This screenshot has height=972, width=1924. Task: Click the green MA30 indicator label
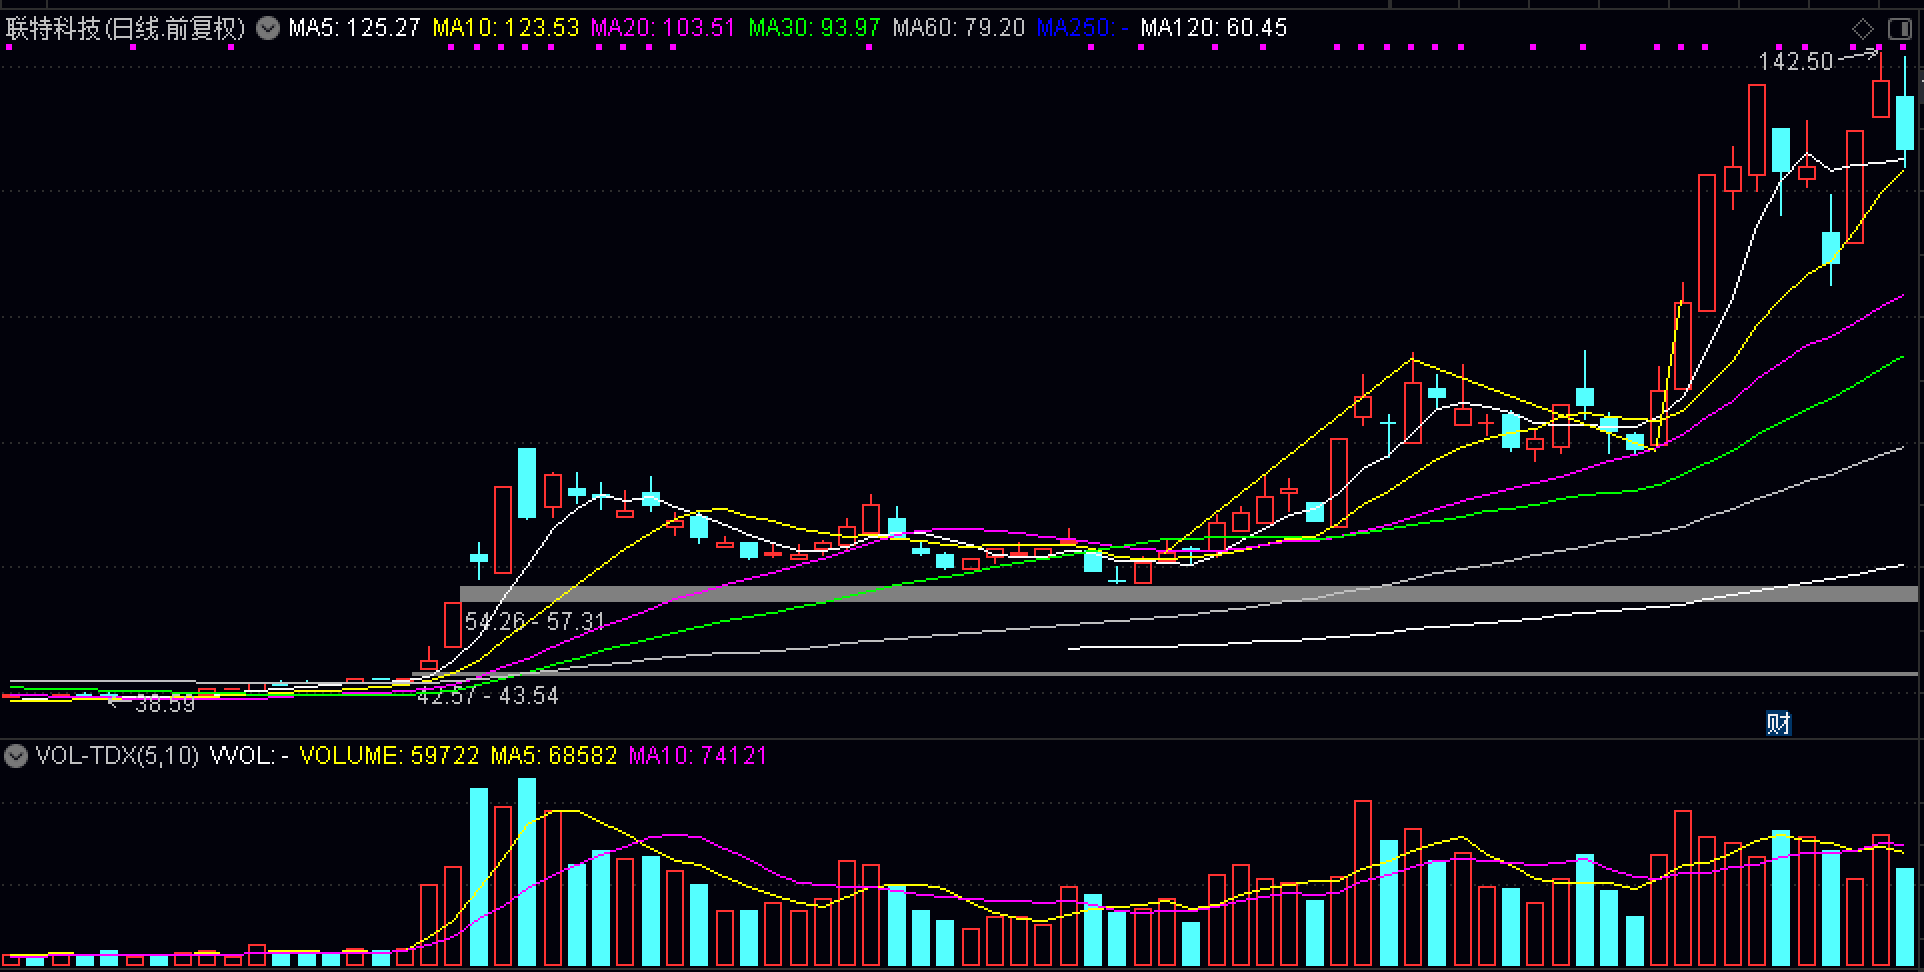[814, 28]
